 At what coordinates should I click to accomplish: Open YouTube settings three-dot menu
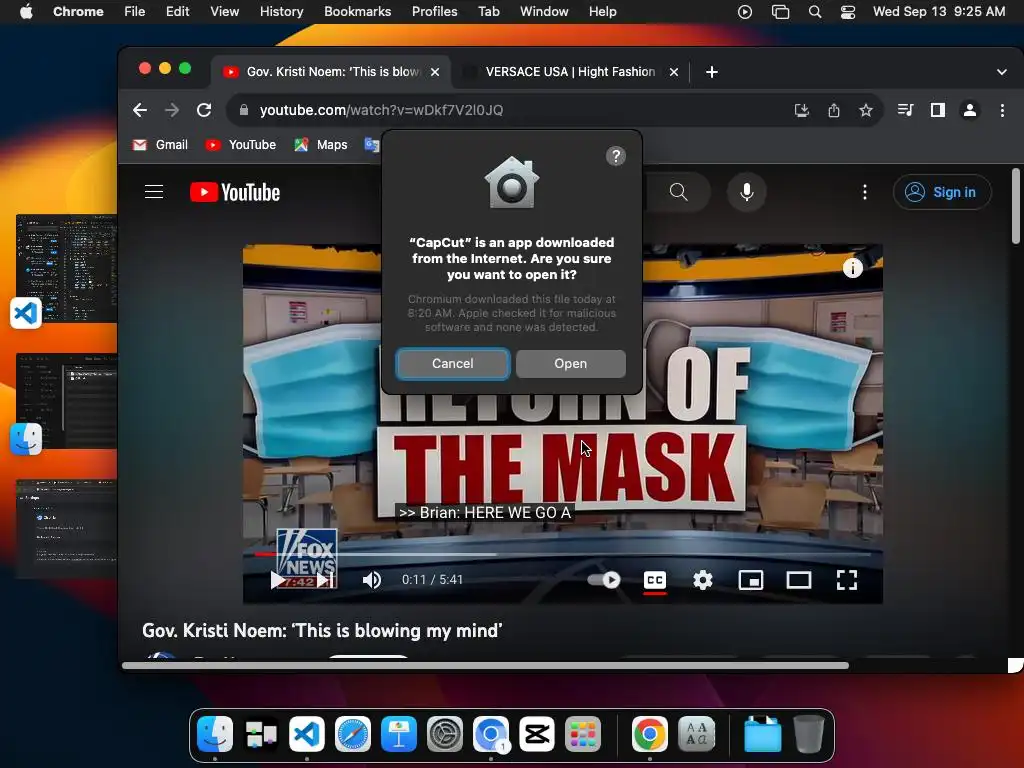(x=865, y=192)
